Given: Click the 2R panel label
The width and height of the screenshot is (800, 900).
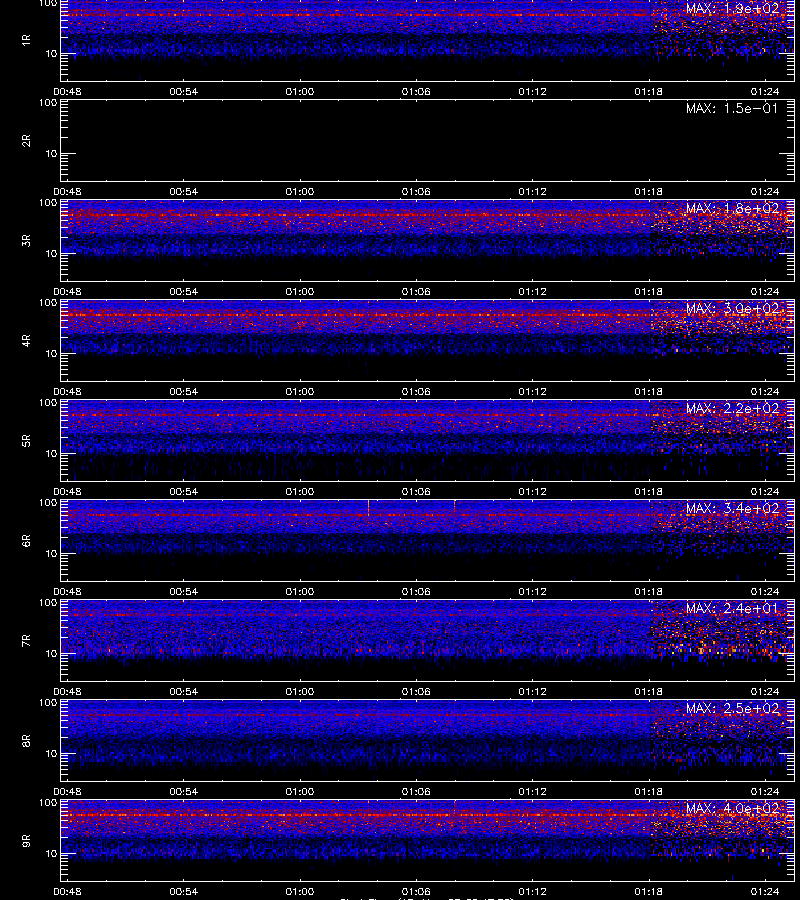Looking at the screenshot, I should coord(26,141).
